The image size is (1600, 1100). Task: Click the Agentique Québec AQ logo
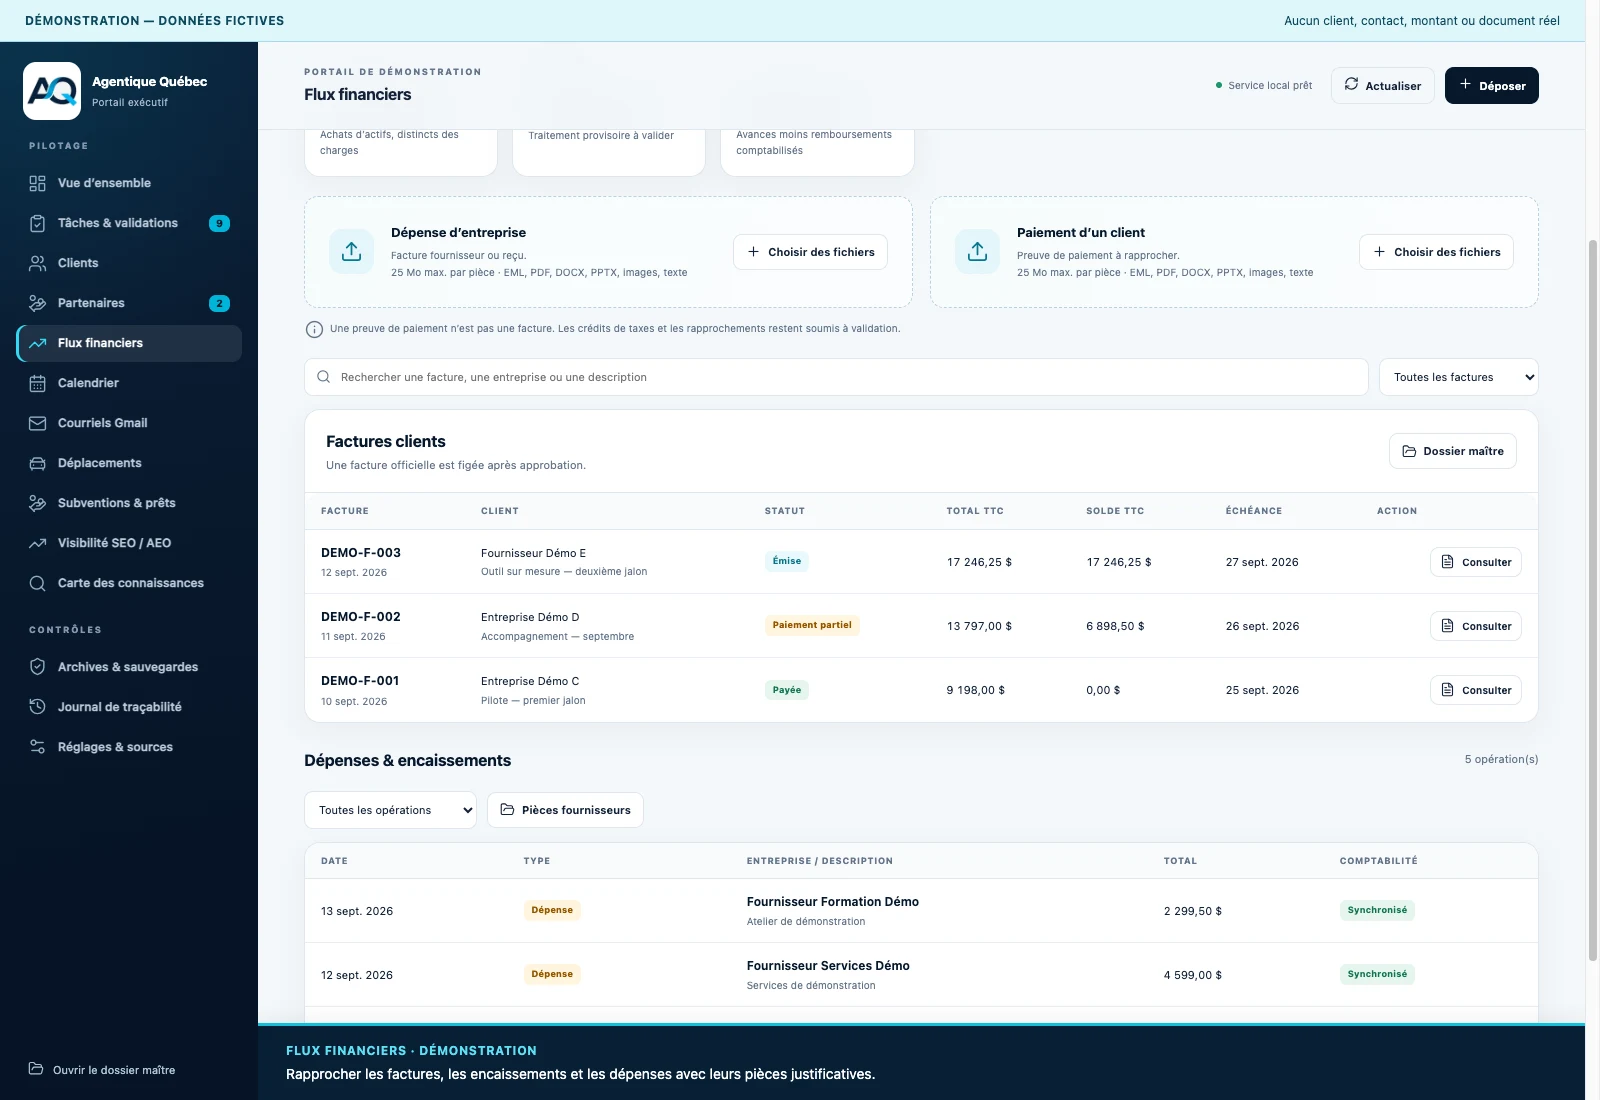pos(52,91)
